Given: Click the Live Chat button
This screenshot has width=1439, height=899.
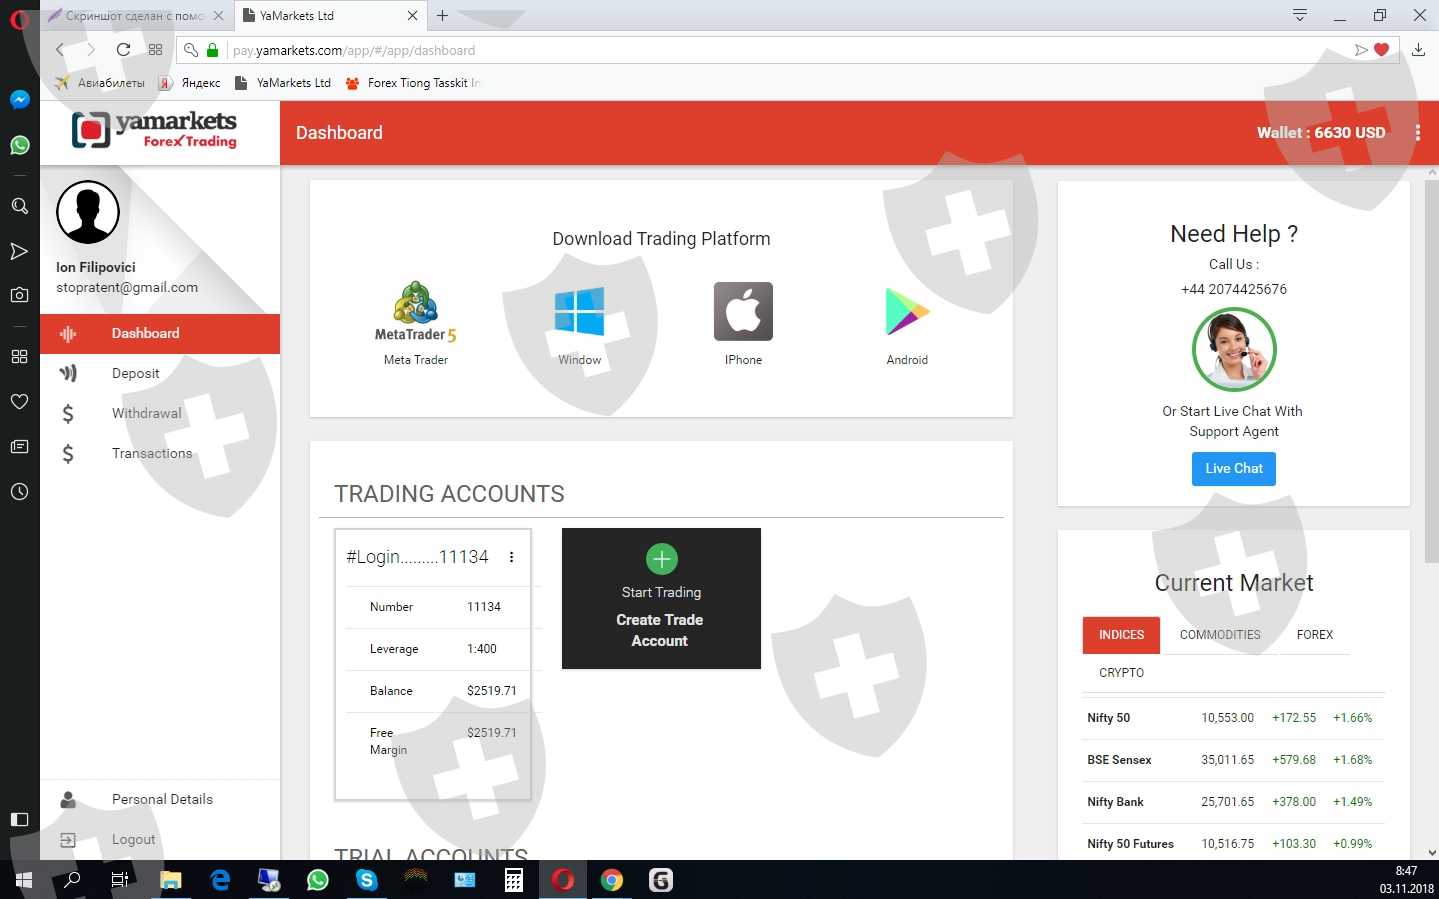Looking at the screenshot, I should click(1233, 469).
